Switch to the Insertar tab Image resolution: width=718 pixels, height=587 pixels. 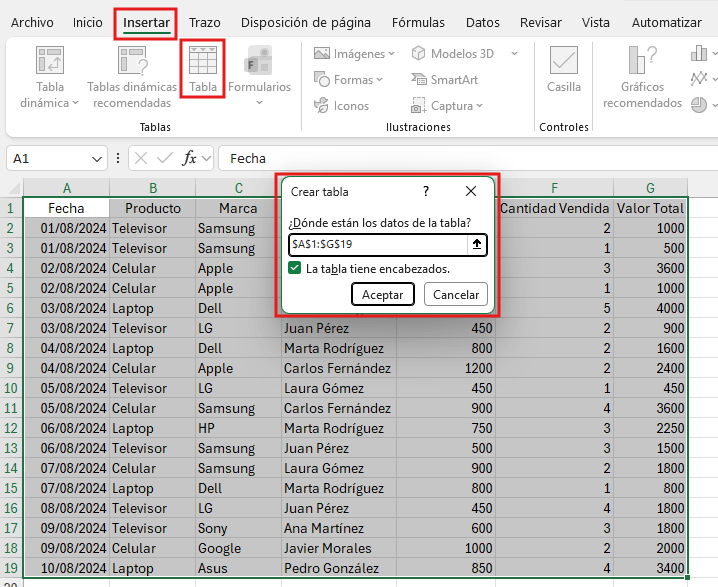(146, 22)
